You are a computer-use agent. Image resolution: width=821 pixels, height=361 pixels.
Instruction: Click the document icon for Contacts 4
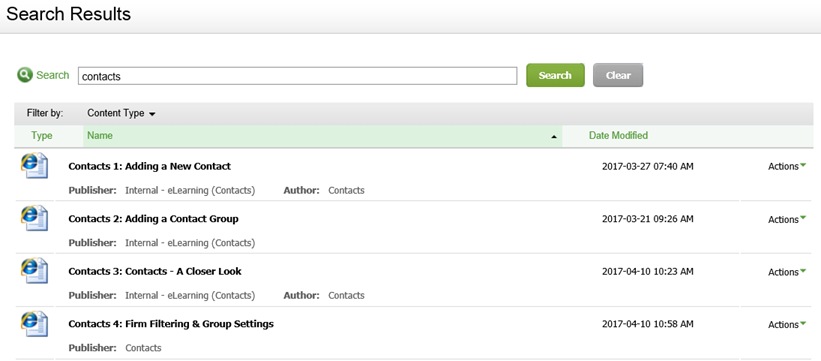click(x=34, y=324)
